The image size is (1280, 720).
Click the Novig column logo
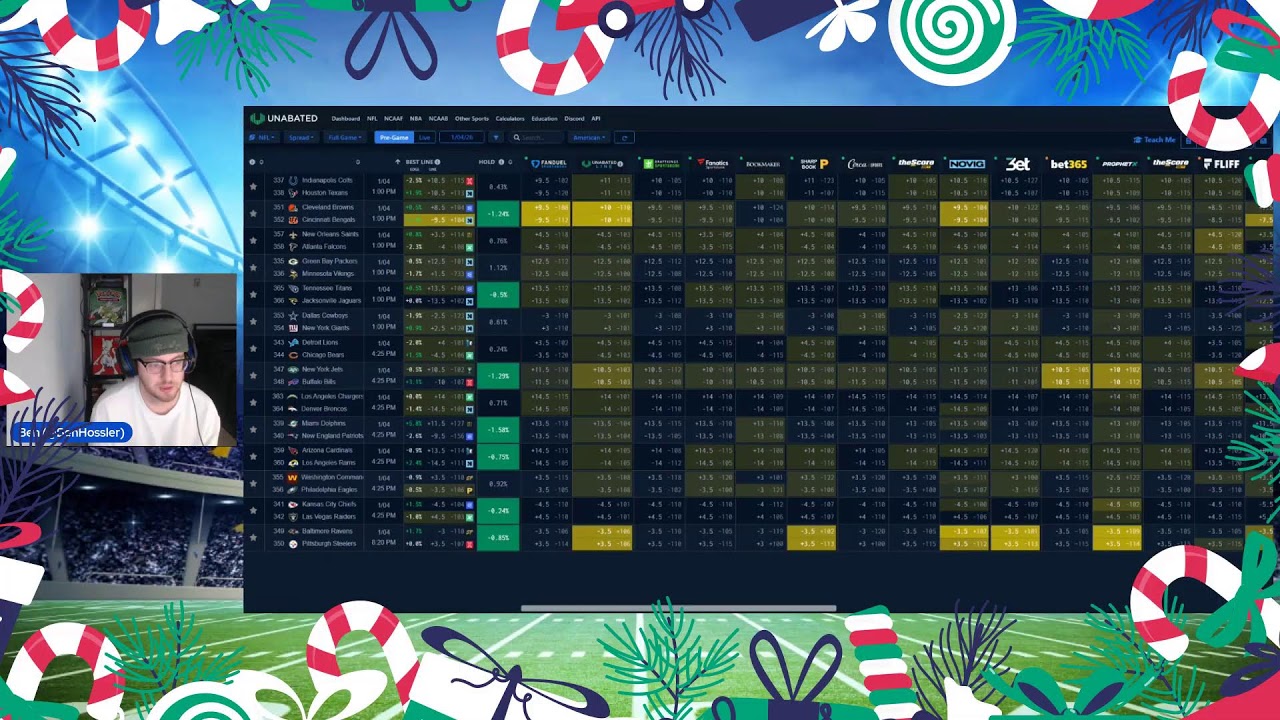(967, 163)
